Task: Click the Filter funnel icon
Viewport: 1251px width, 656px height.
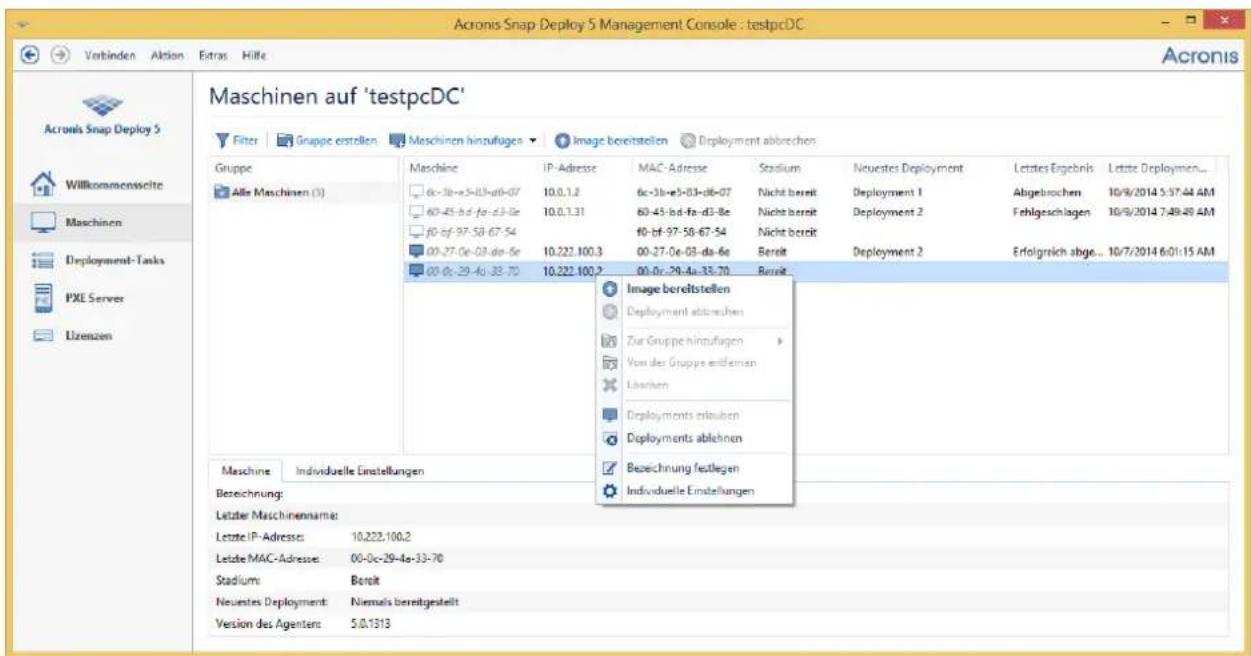Action: 223,140
